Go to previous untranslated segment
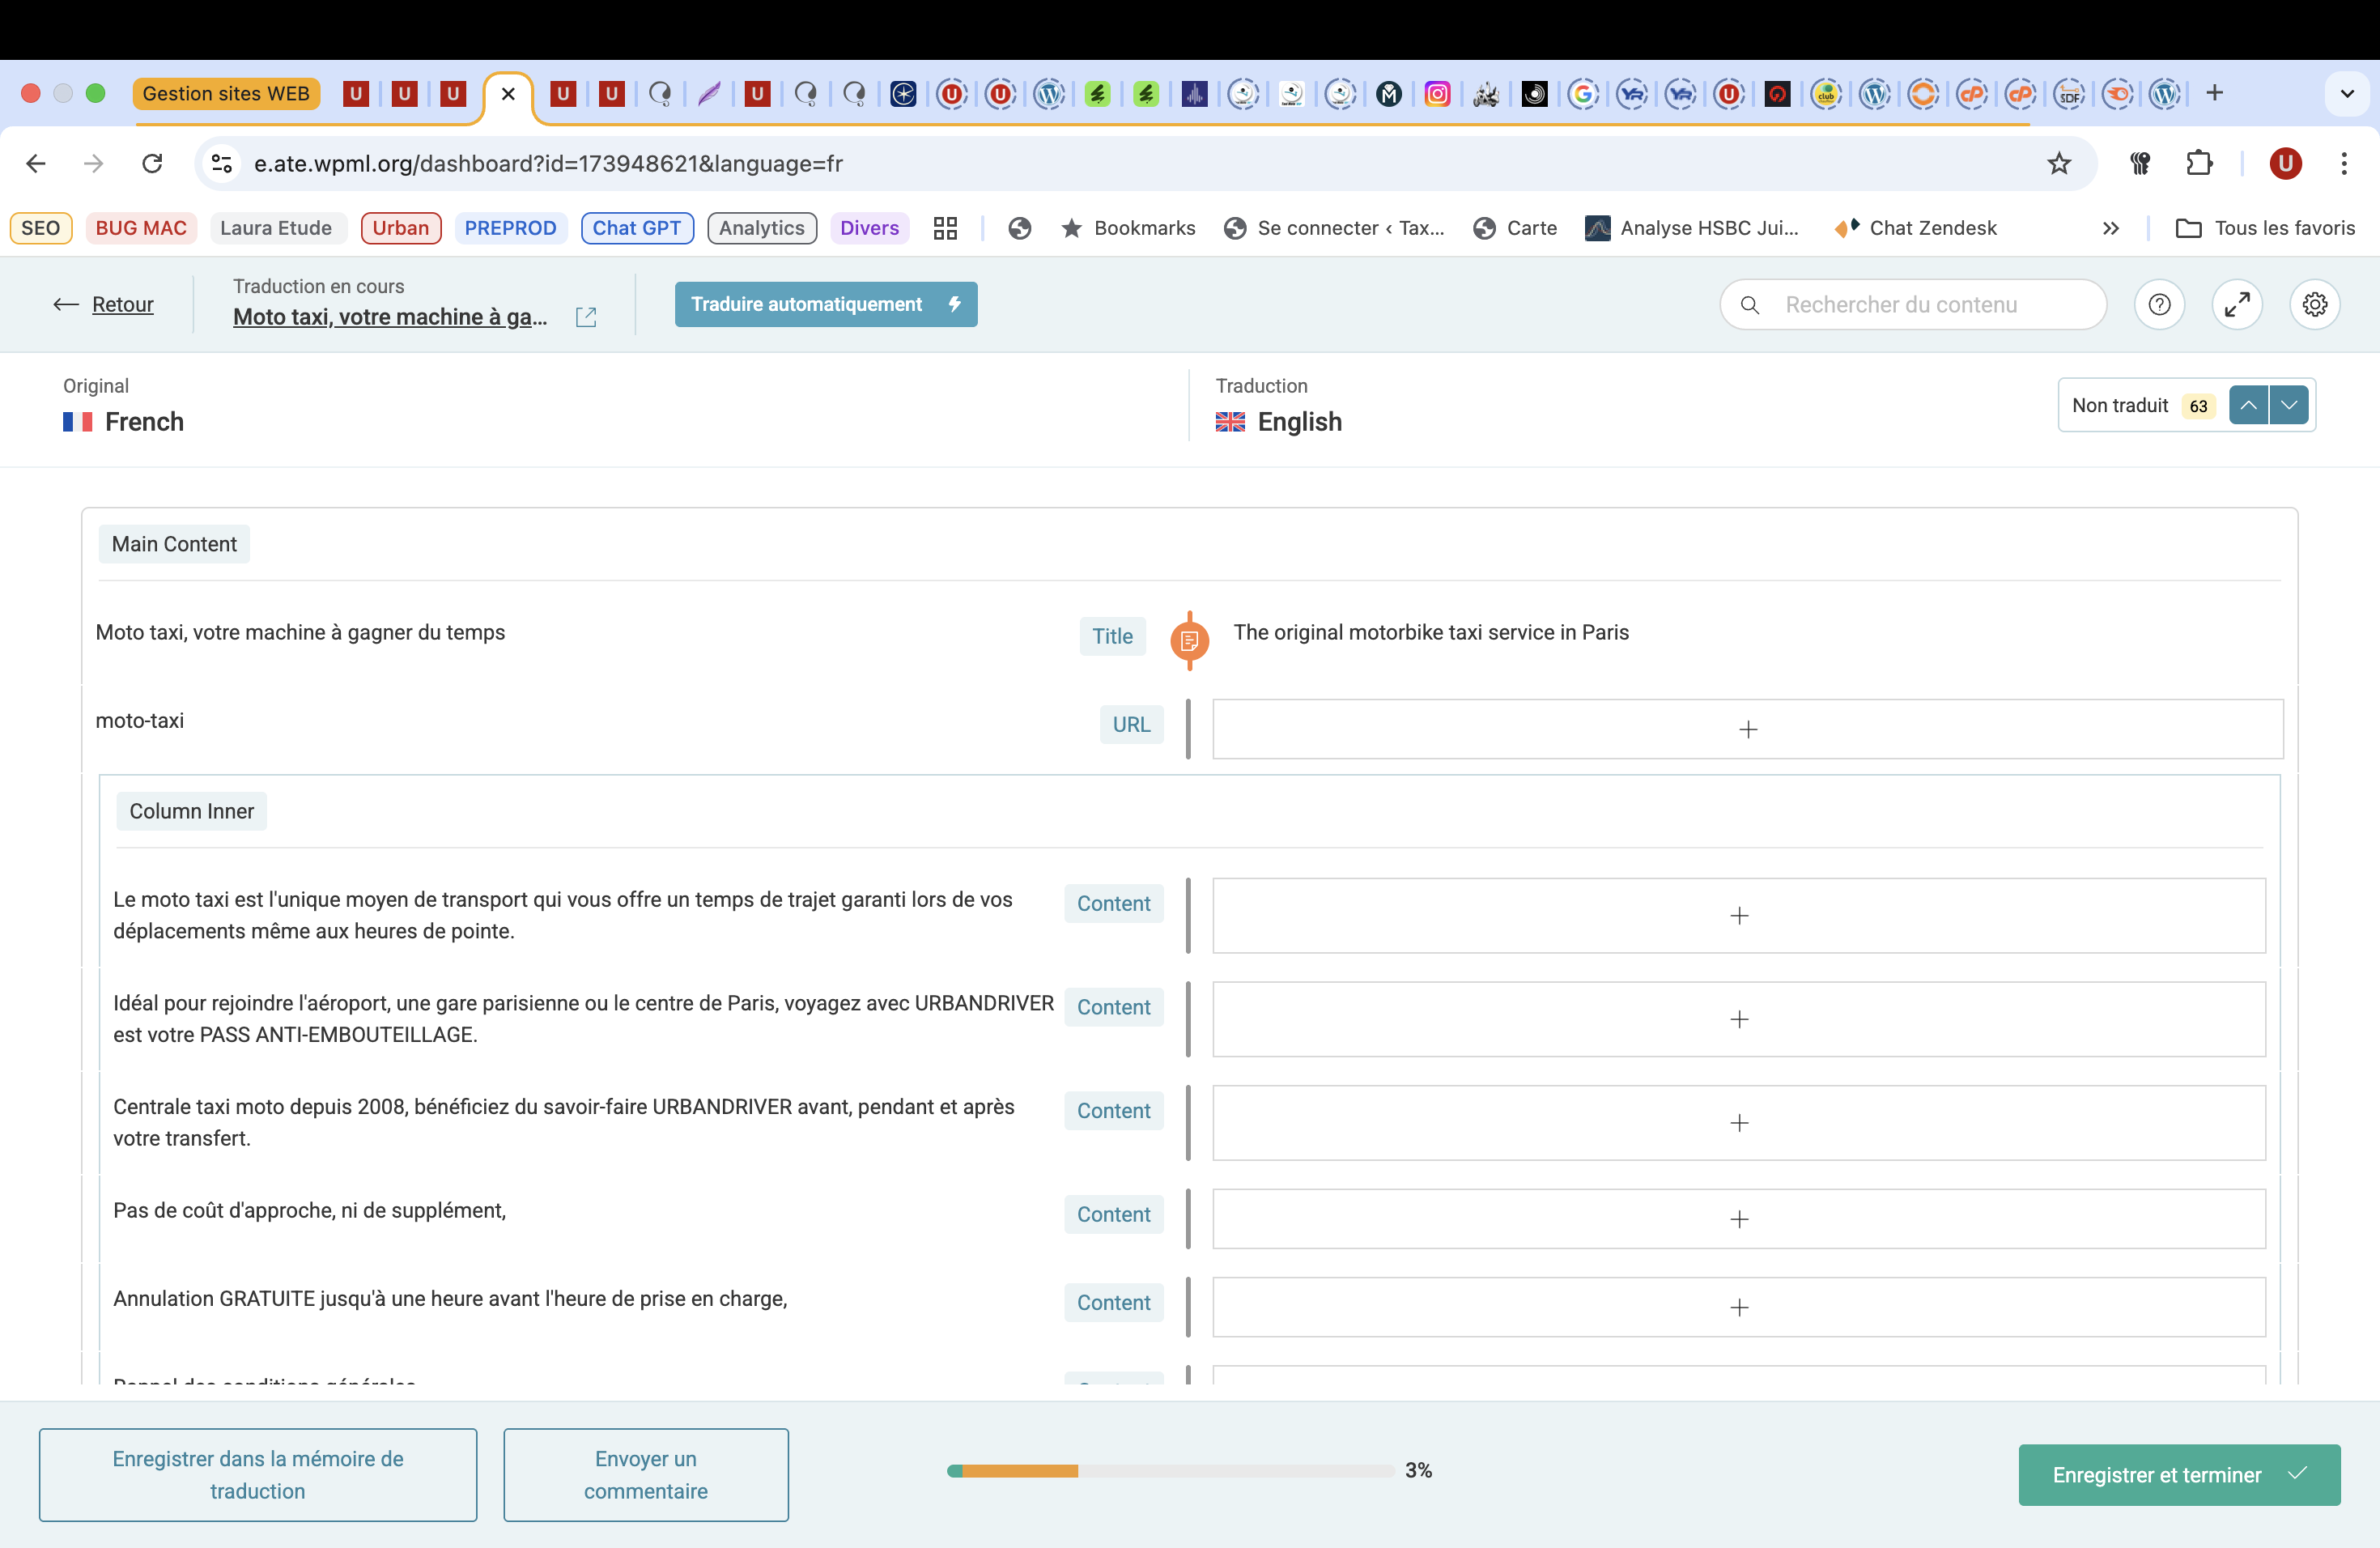The width and height of the screenshot is (2380, 1548). (x=2248, y=405)
